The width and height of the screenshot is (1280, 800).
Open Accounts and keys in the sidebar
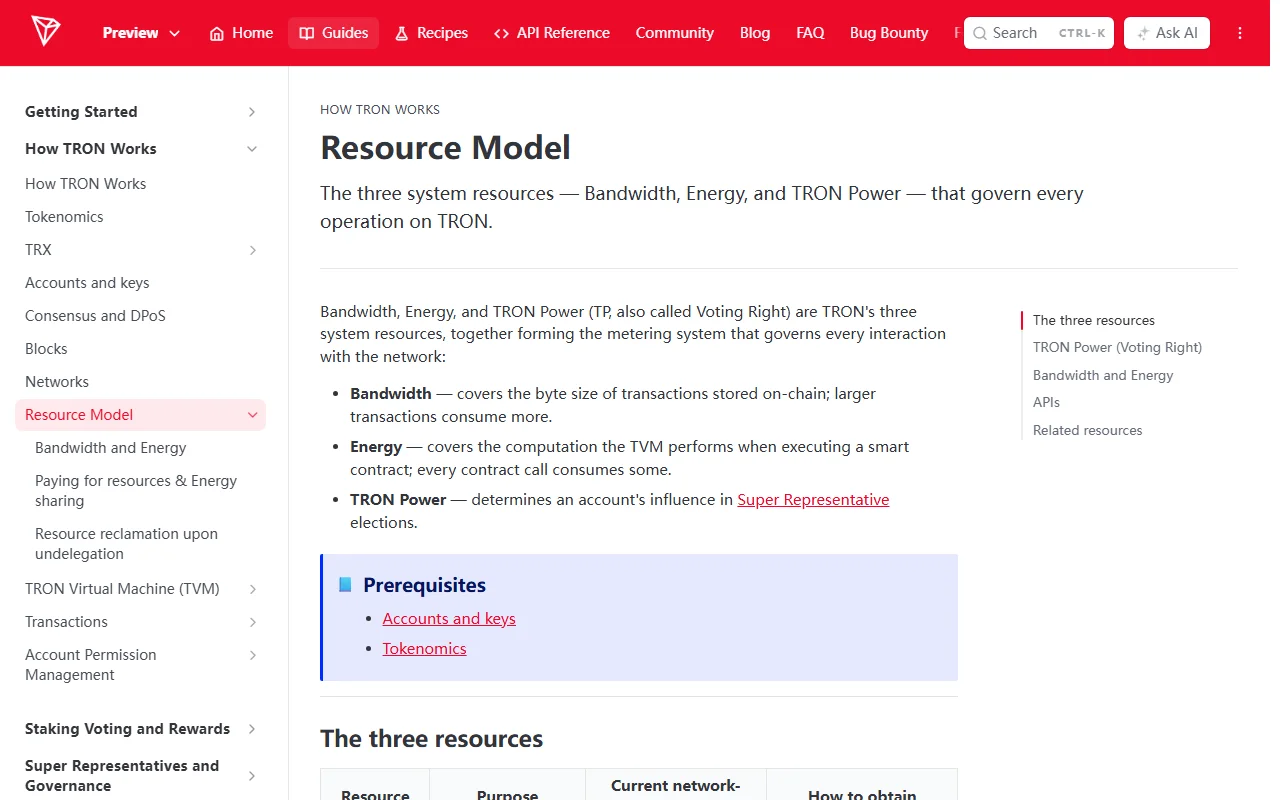87,283
